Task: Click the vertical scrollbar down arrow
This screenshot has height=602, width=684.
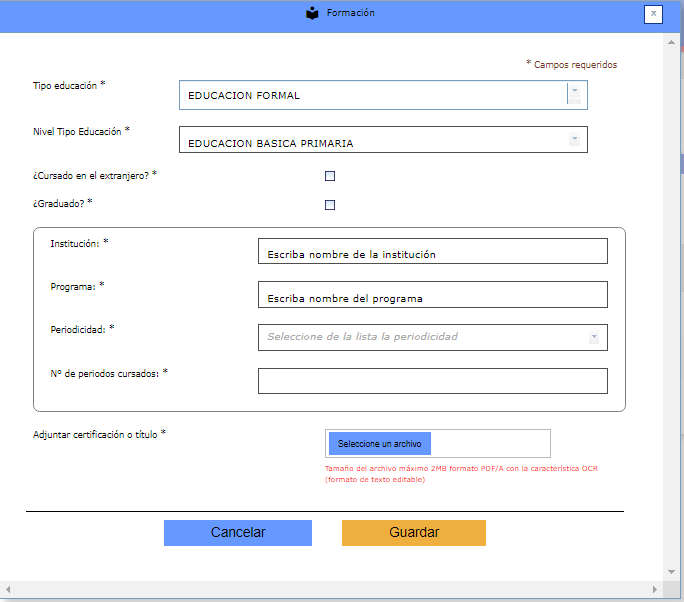Action: pos(671,572)
